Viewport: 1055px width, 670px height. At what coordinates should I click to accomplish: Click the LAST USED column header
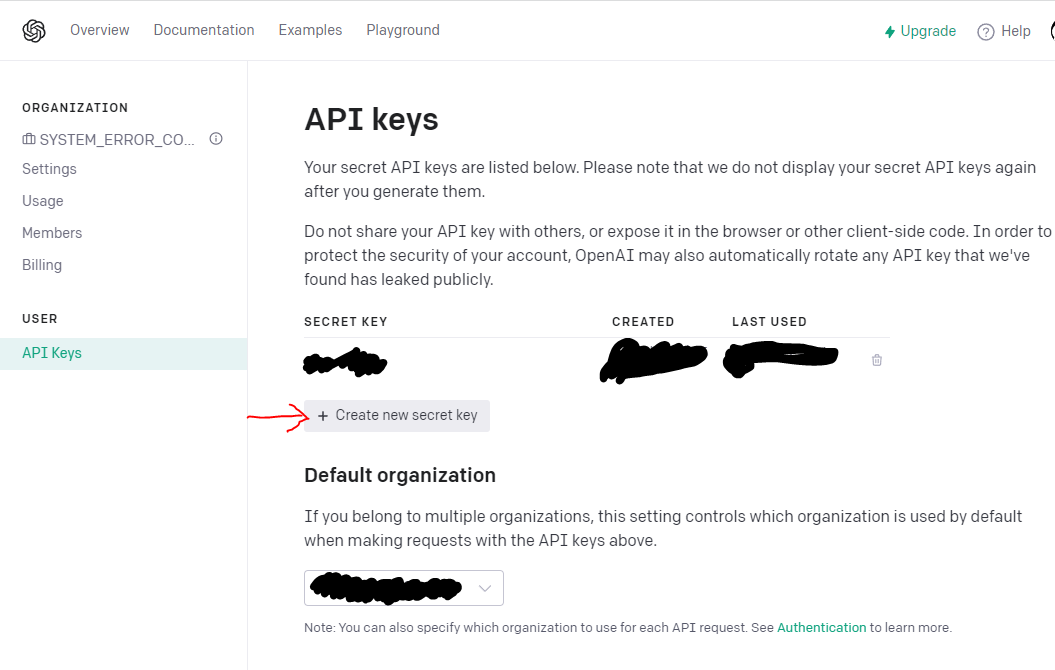point(769,322)
